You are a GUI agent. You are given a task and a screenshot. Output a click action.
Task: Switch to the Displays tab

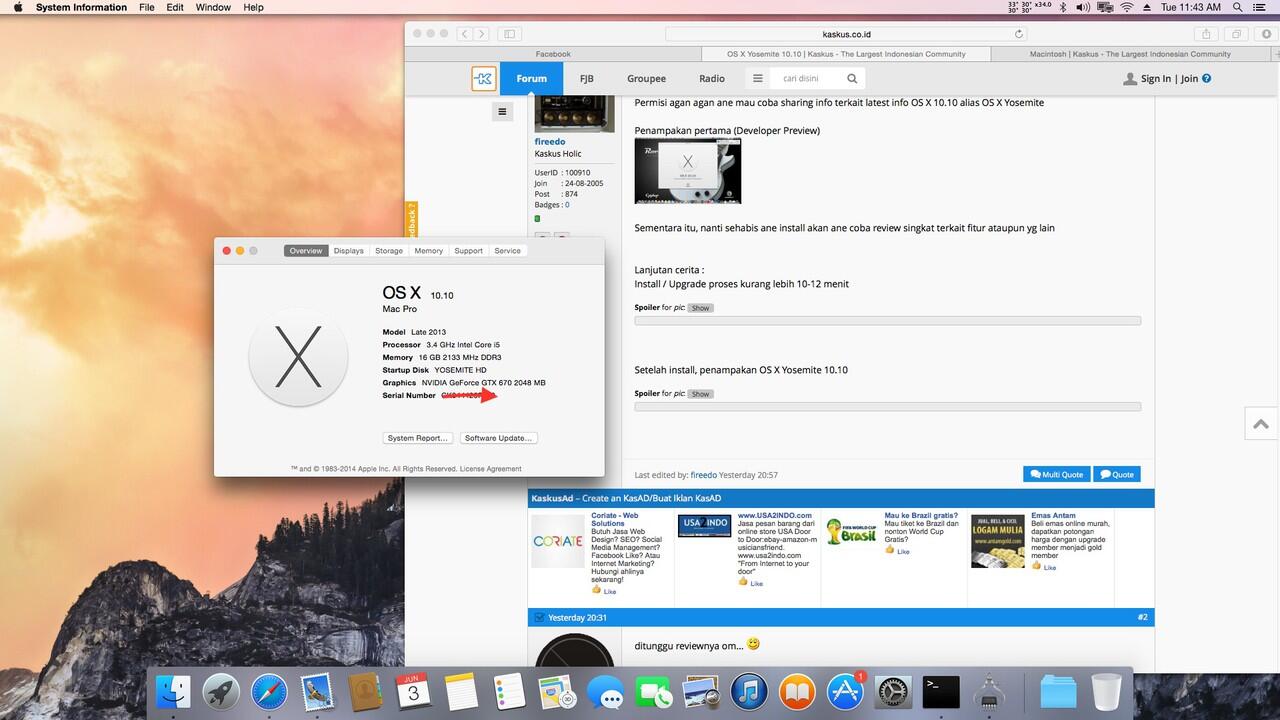click(x=349, y=251)
